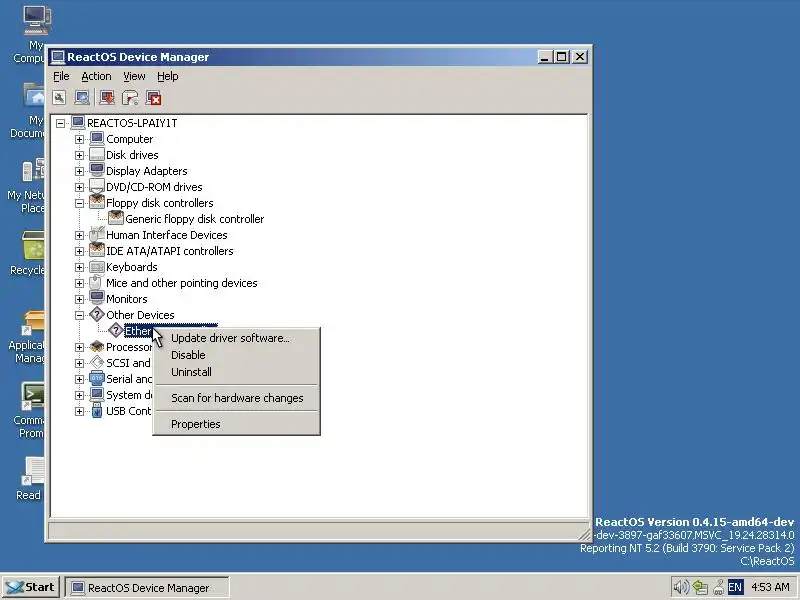The height and width of the screenshot is (600, 800).
Task: Click the Uninstall device toolbar icon with red X
Action: coord(153,97)
